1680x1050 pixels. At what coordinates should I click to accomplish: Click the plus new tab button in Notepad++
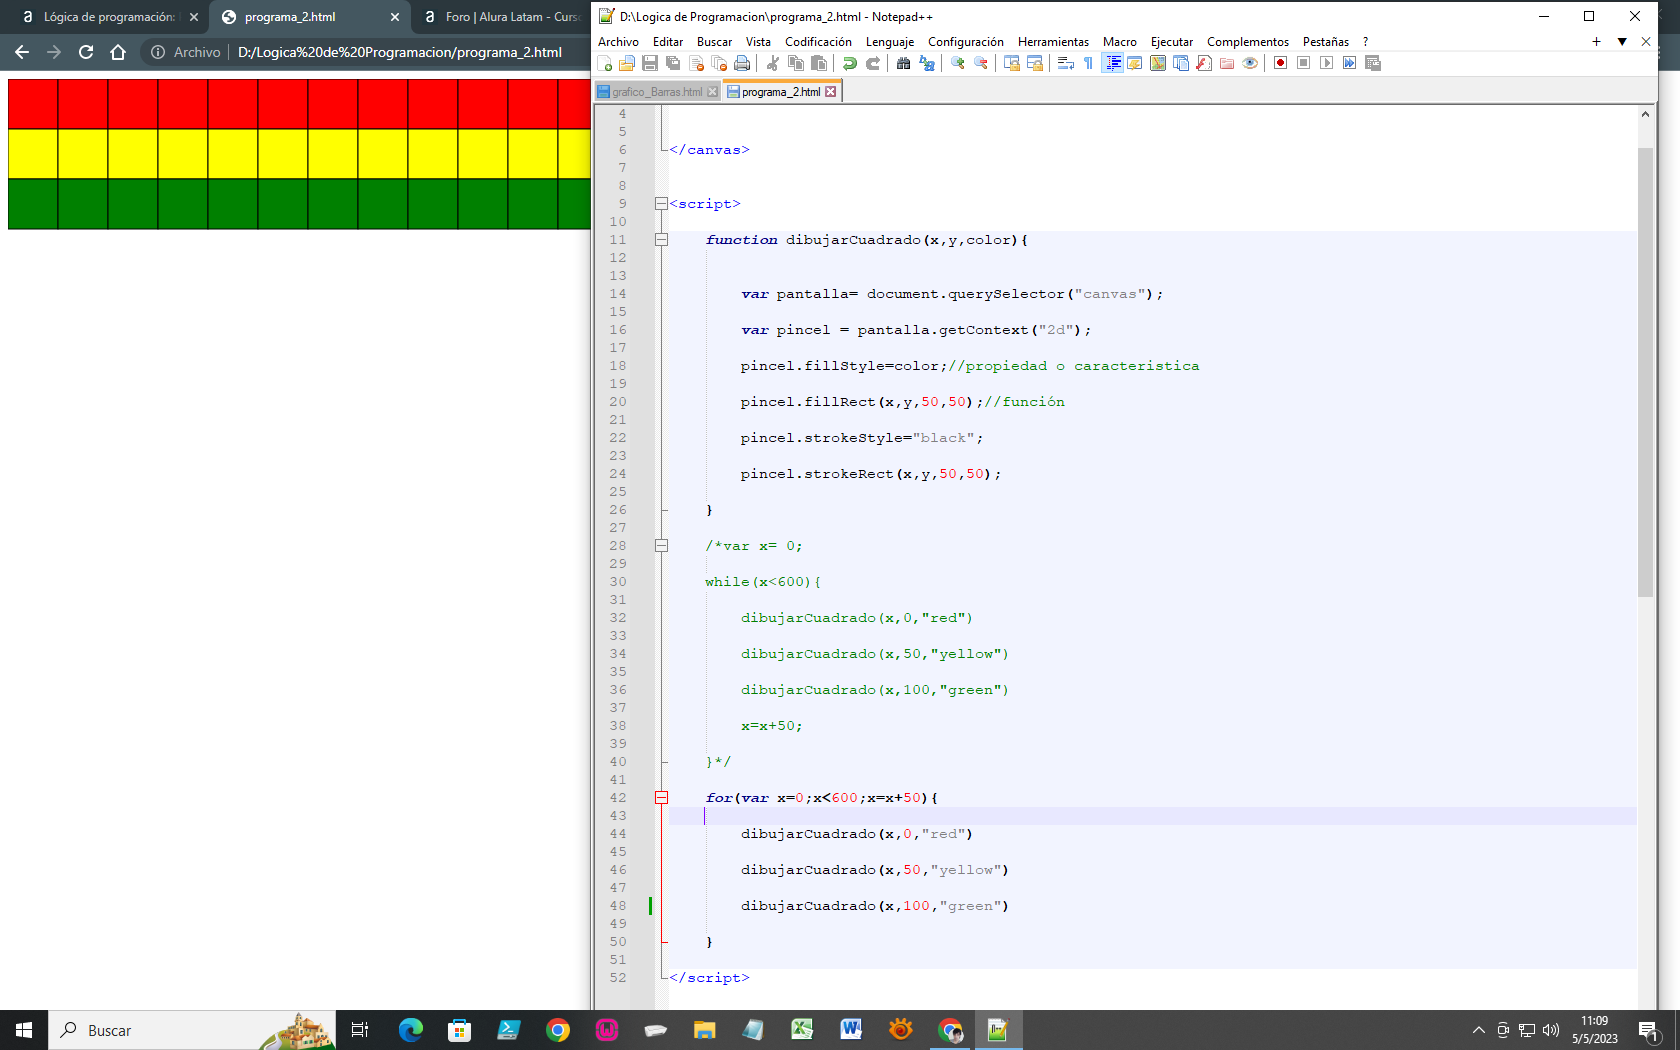click(x=1596, y=42)
